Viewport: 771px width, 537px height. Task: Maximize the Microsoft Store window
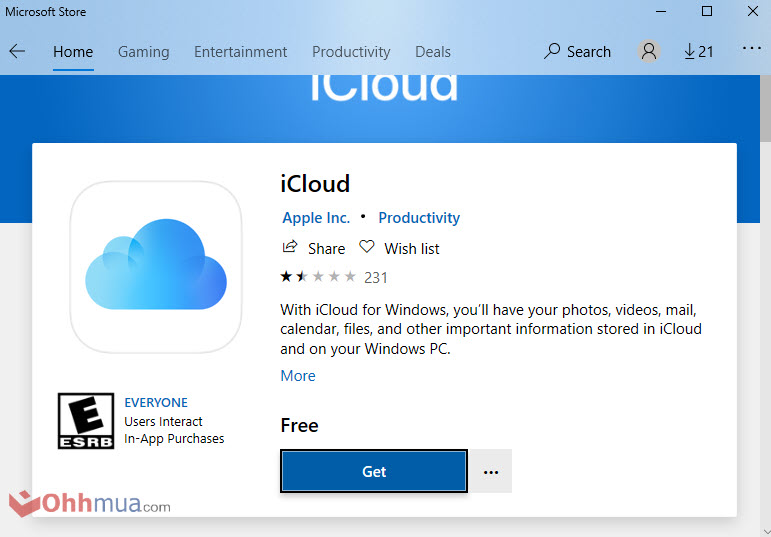707,11
